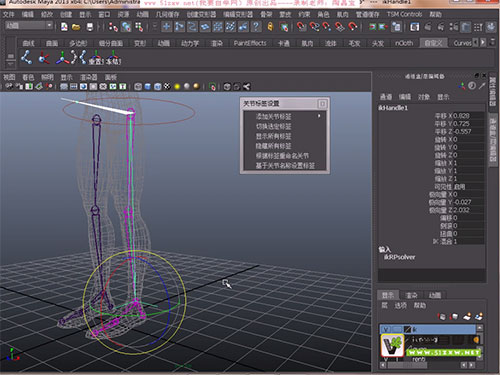Enable snap to points magnet
500x375 pixels.
327,27
